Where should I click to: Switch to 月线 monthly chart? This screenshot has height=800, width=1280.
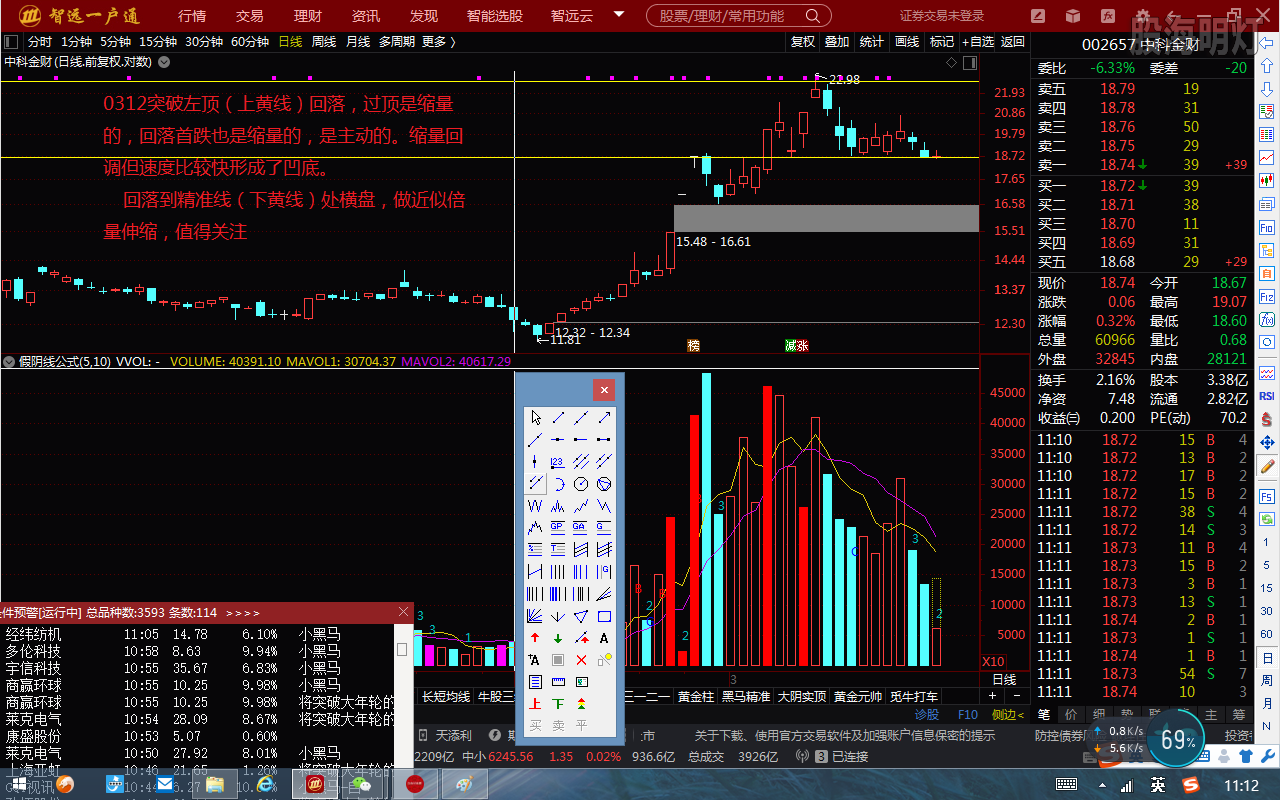[x=358, y=41]
